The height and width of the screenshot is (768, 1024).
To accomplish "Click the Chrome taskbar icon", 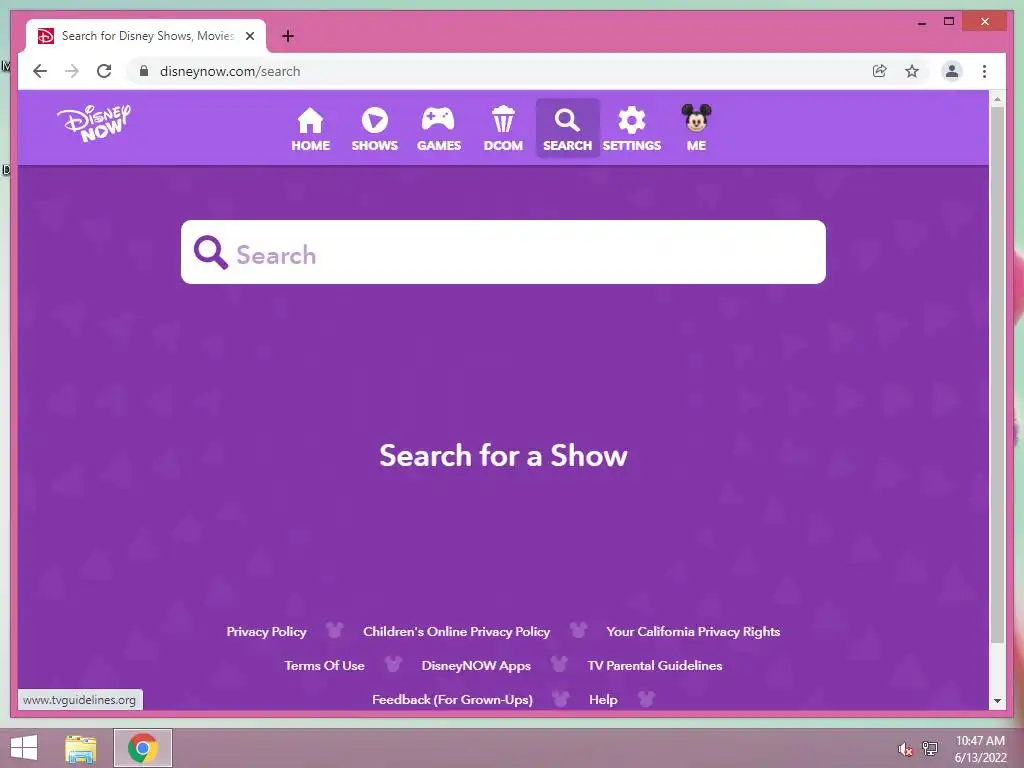I will [143, 748].
